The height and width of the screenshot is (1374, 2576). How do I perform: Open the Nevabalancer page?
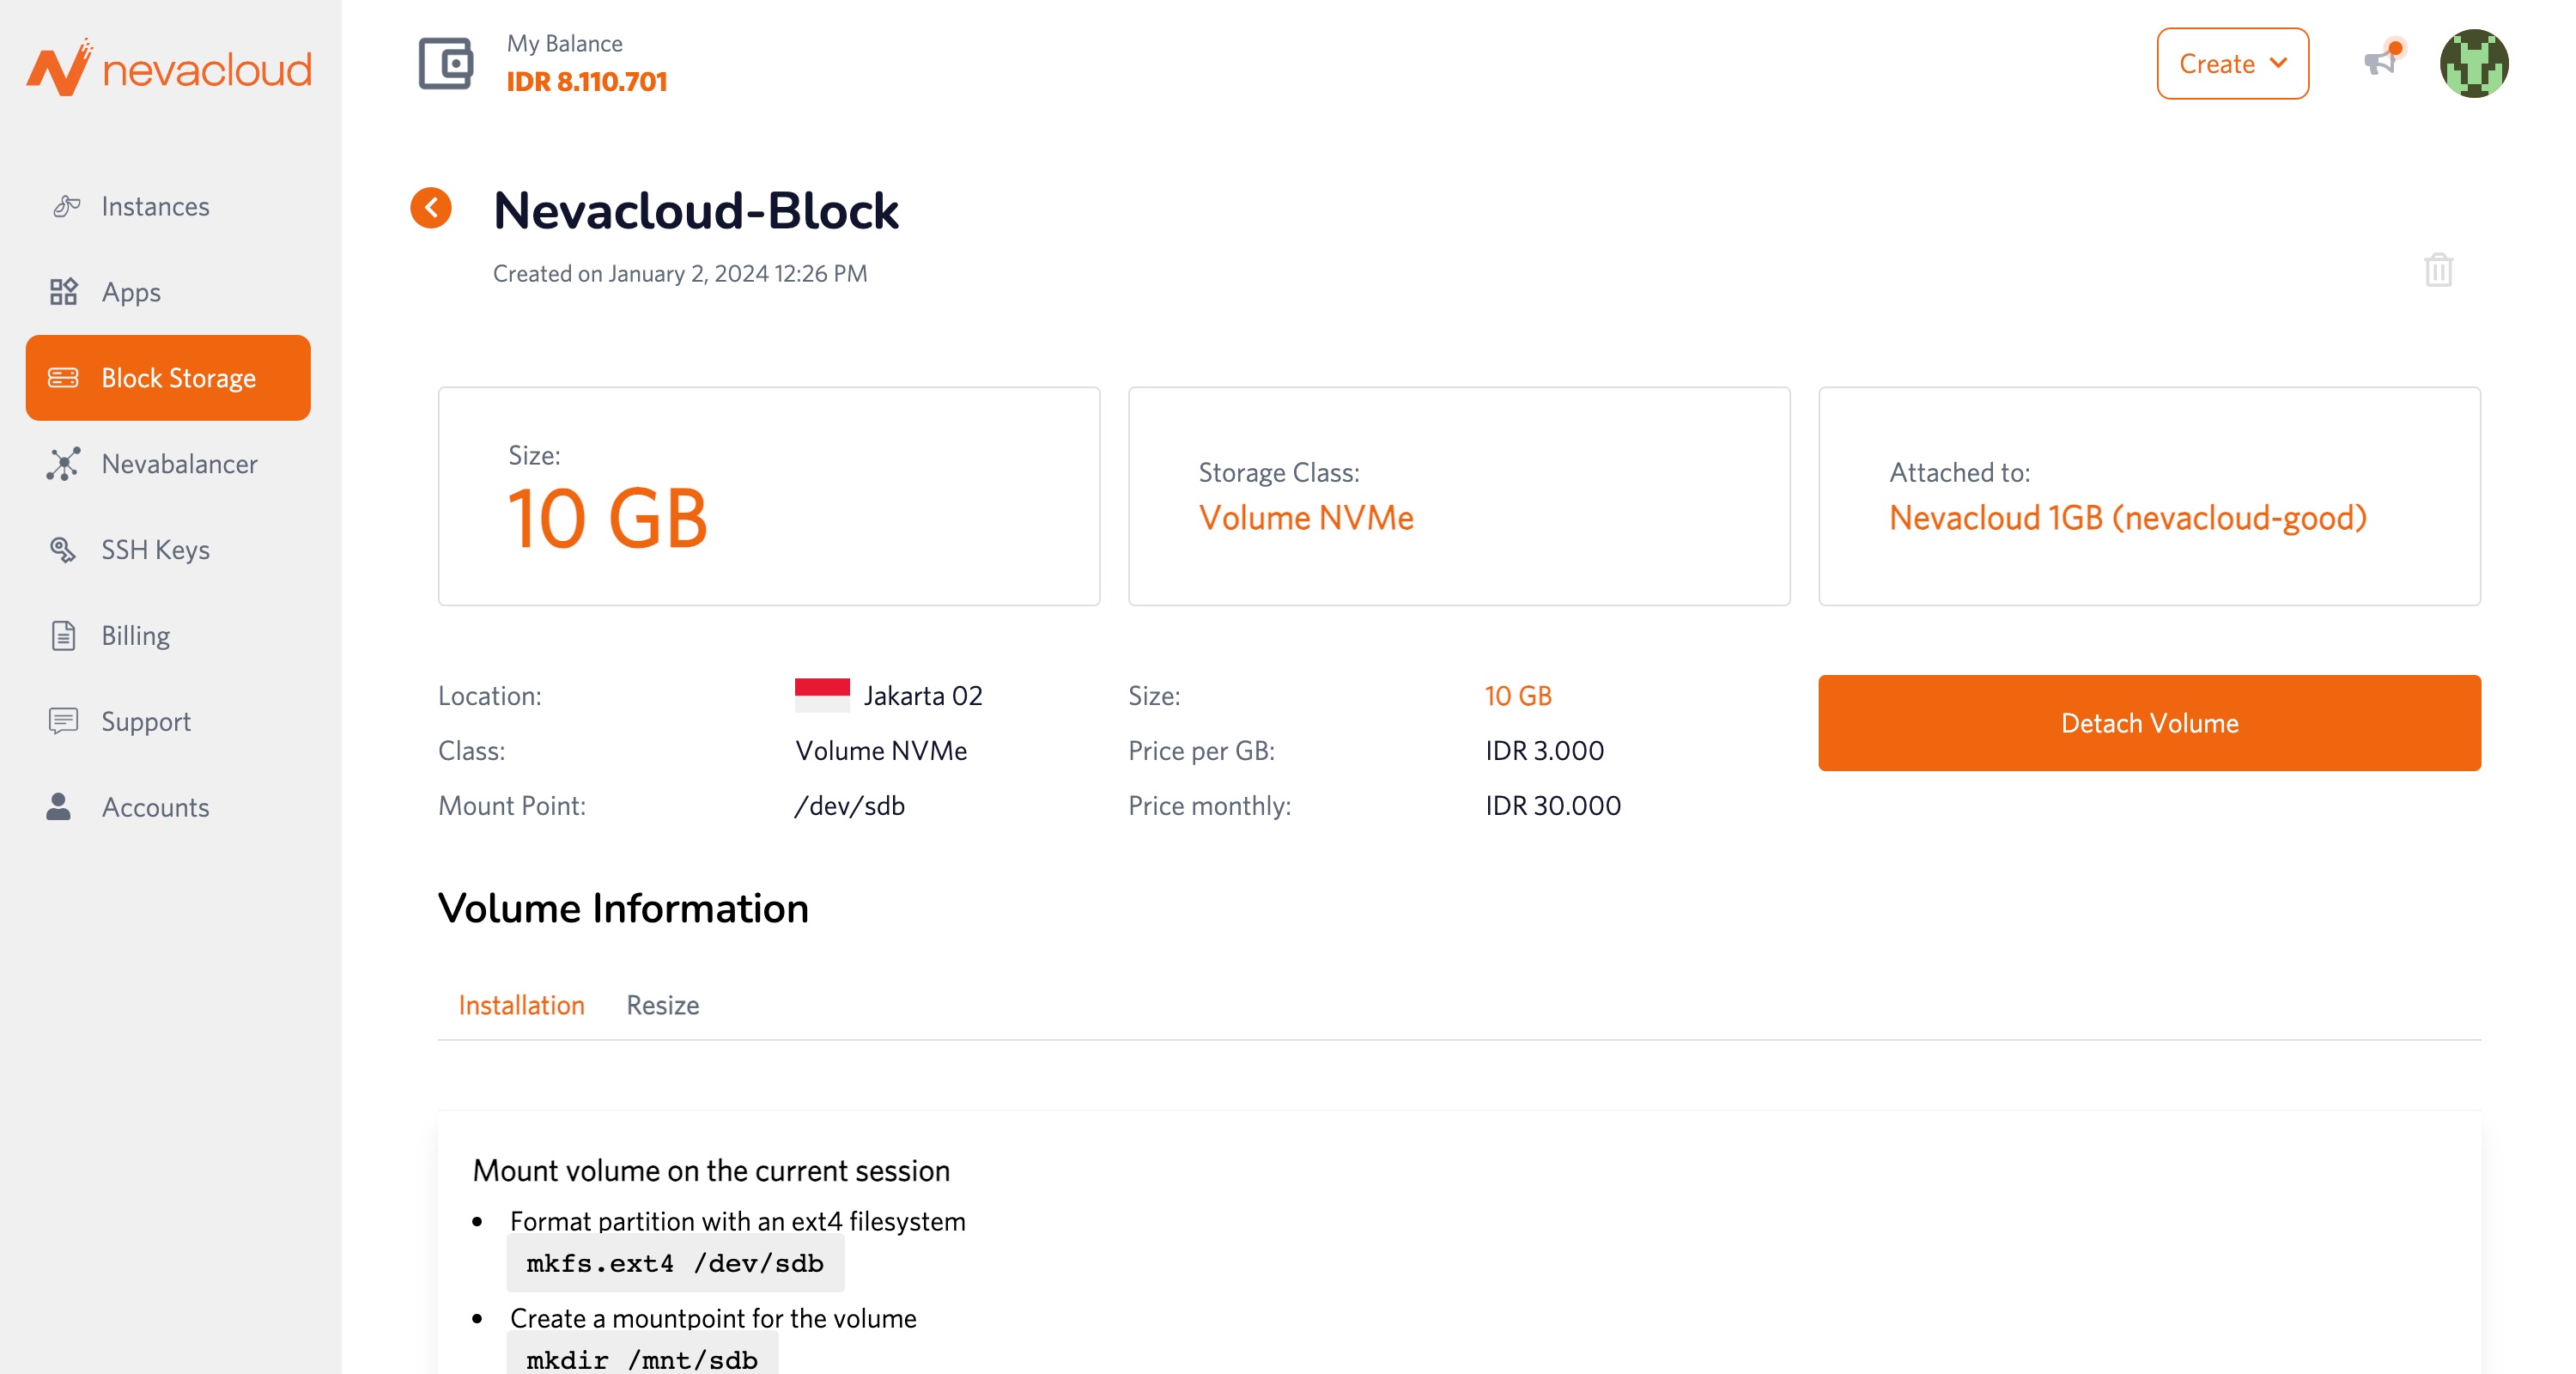point(179,464)
